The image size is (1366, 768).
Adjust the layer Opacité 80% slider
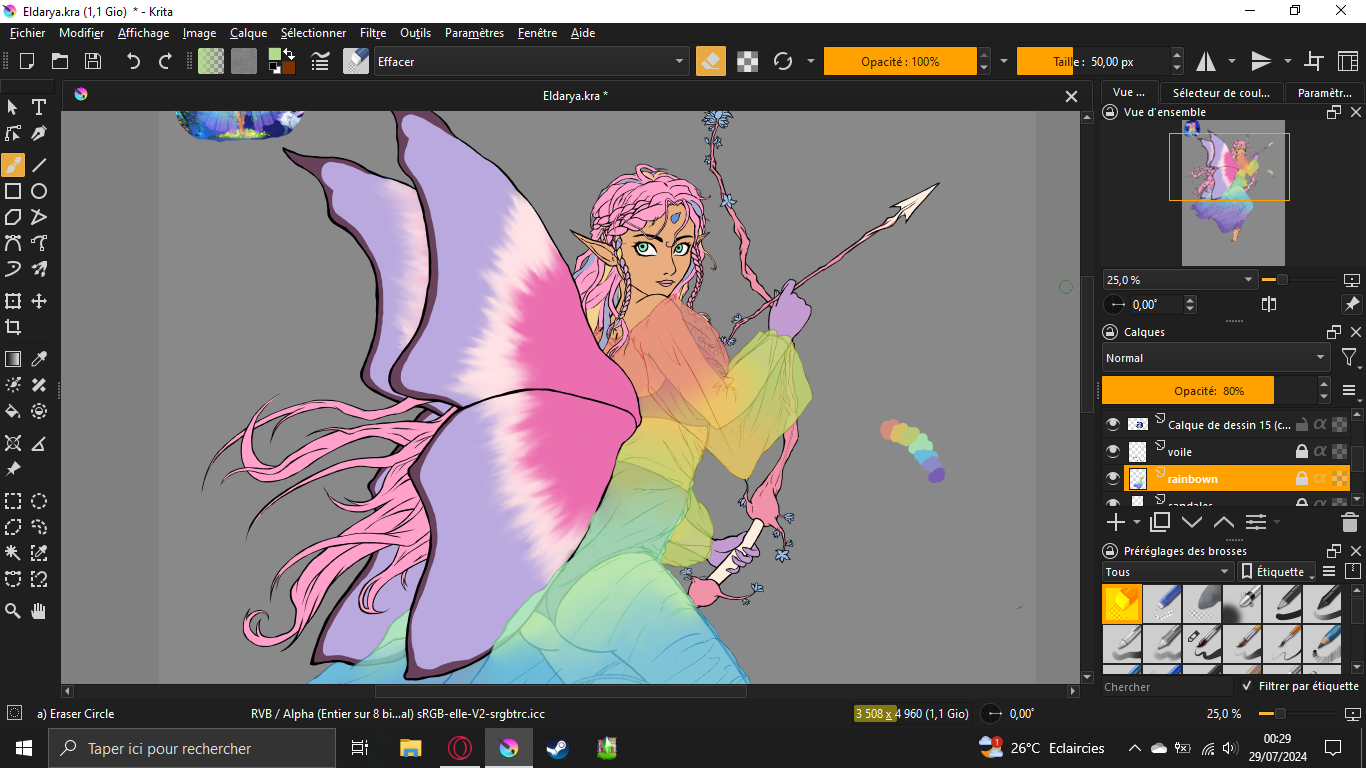(1209, 390)
